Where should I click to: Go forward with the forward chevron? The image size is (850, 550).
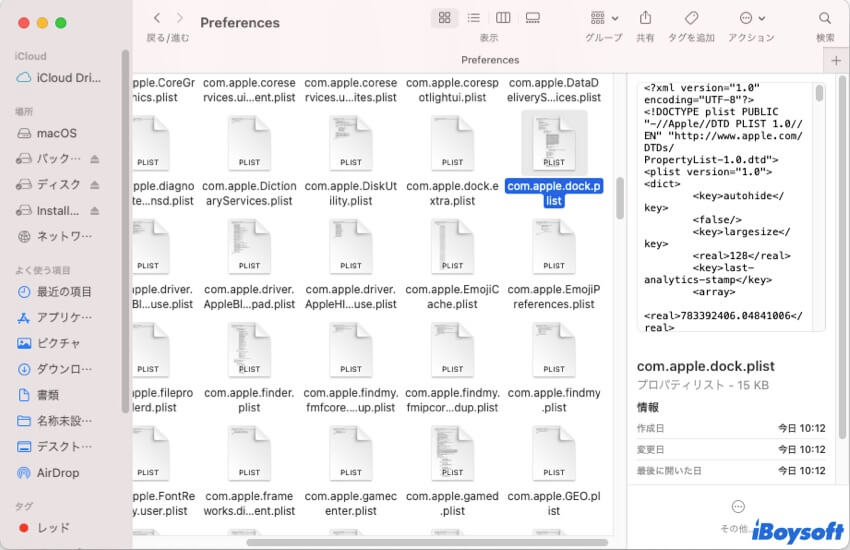(179, 18)
